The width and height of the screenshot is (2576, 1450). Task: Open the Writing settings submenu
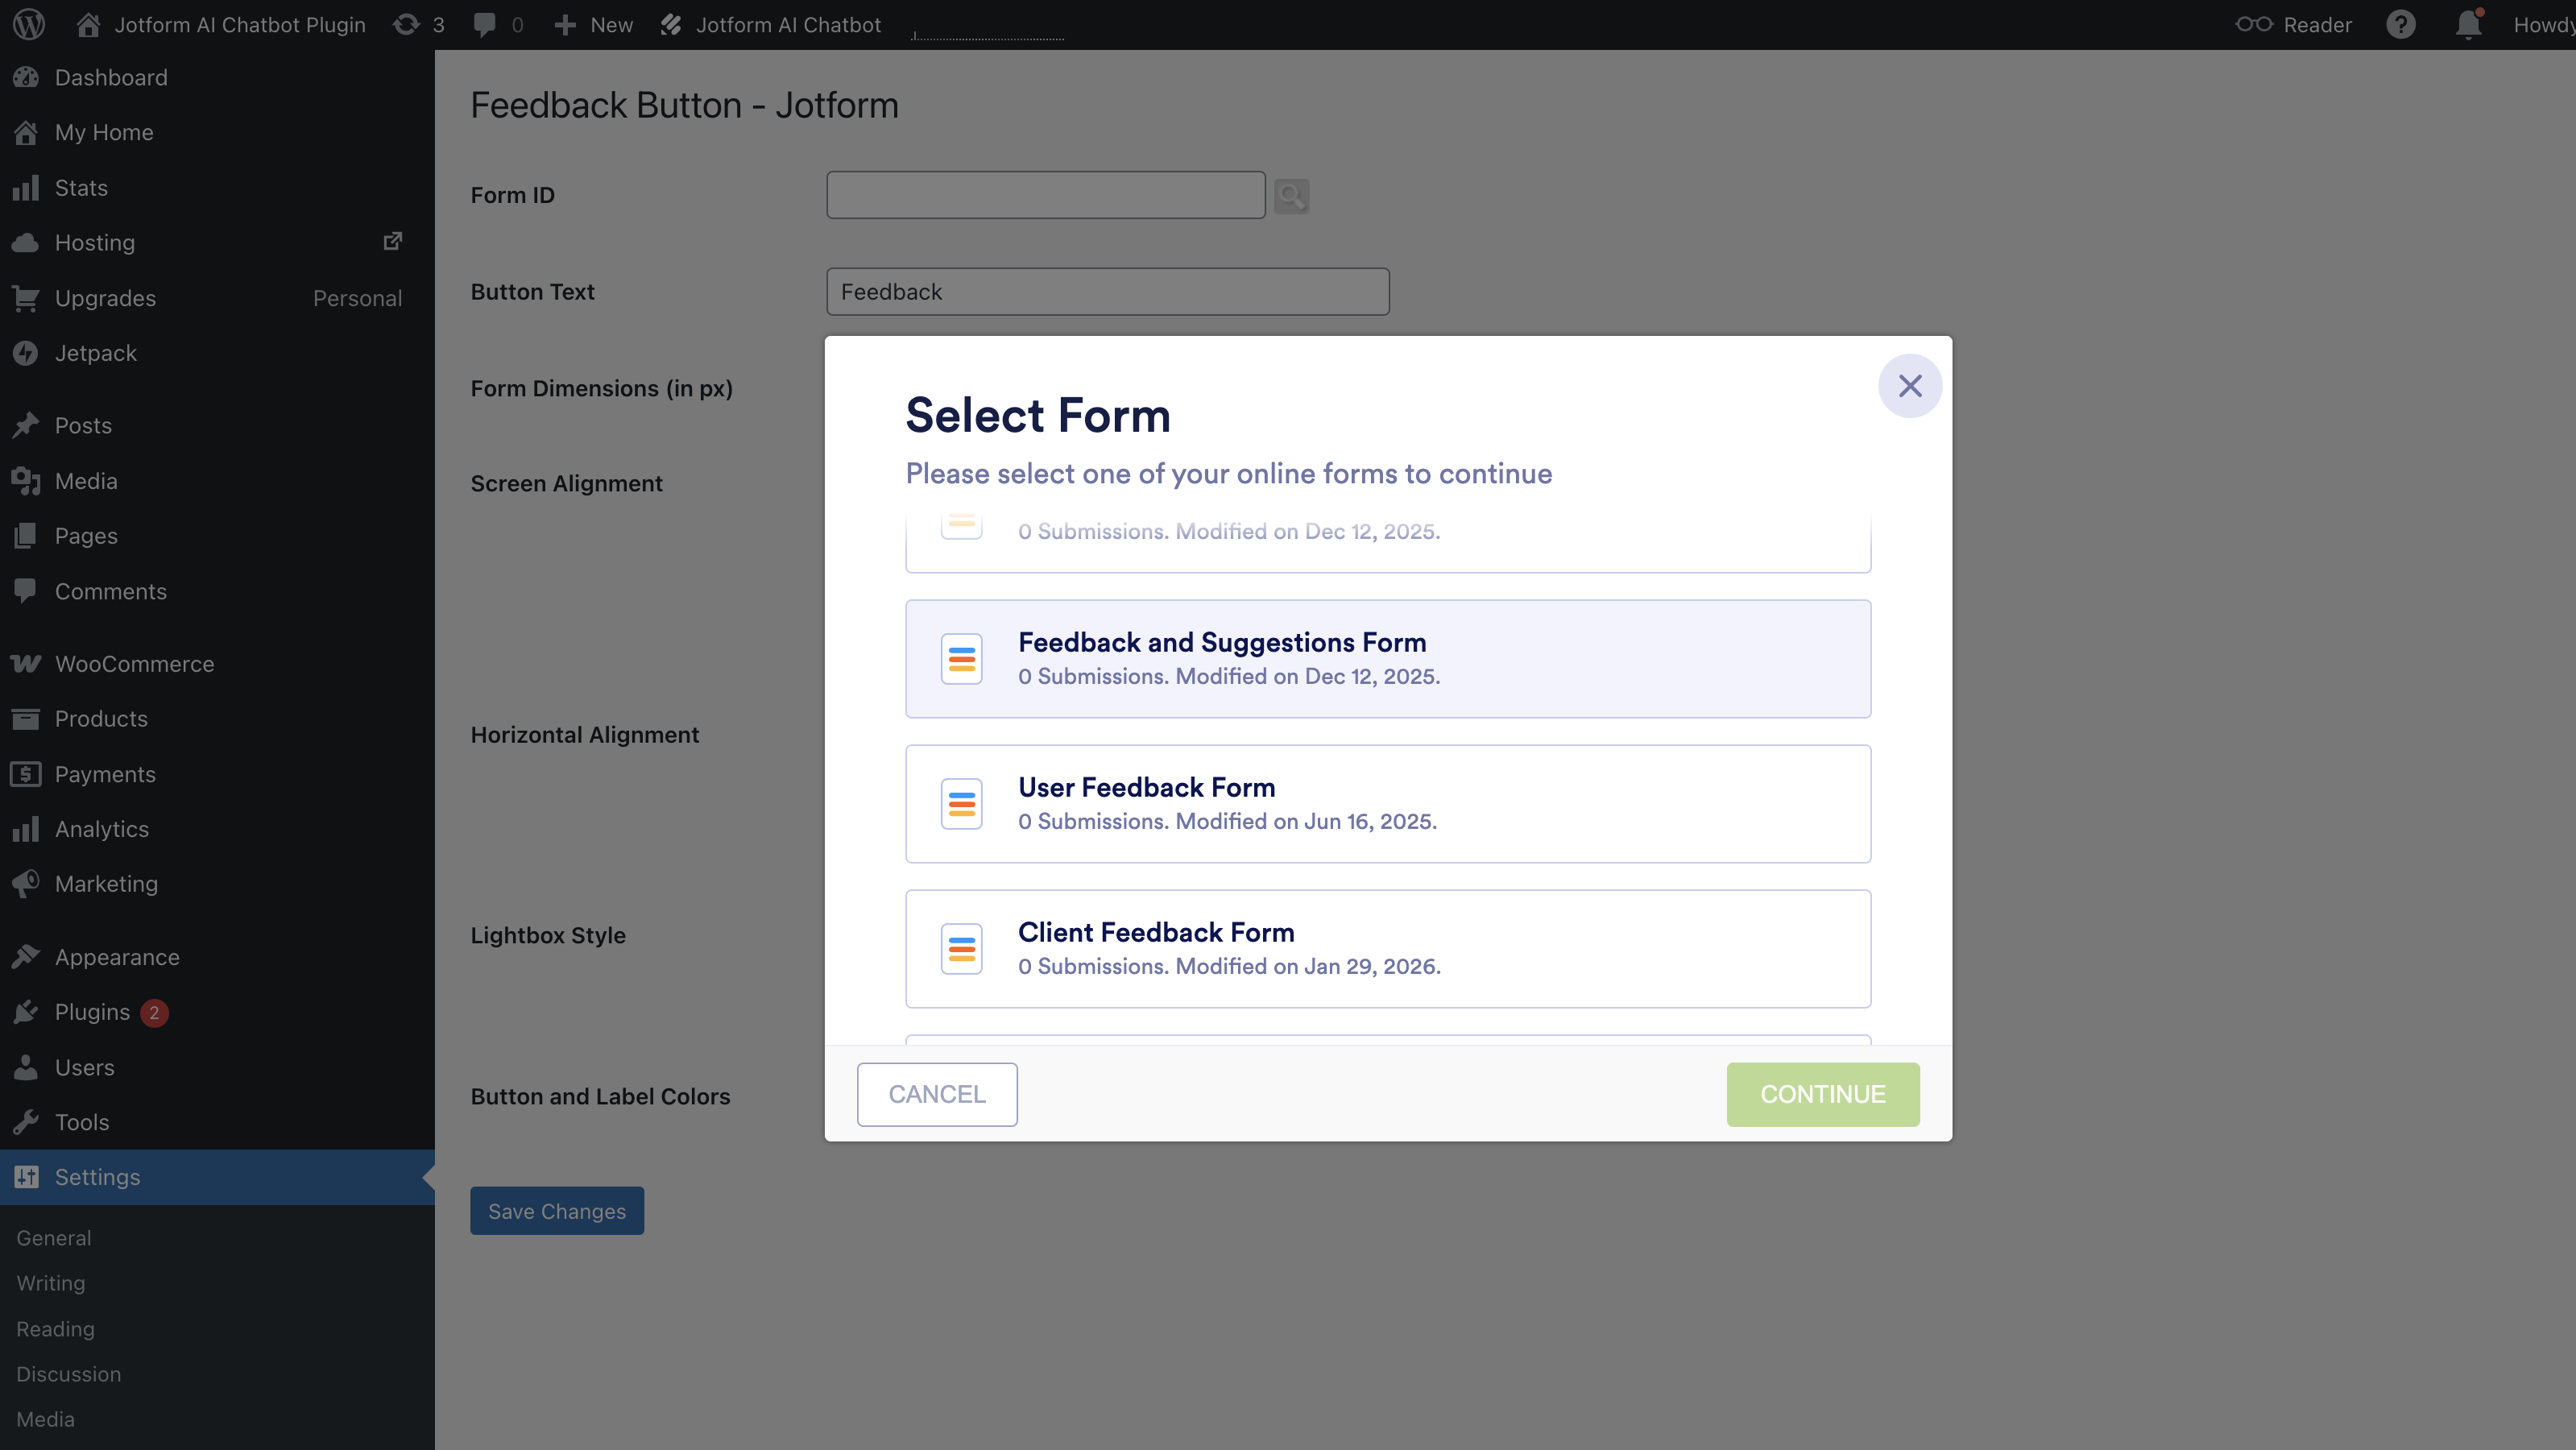pos(51,1283)
